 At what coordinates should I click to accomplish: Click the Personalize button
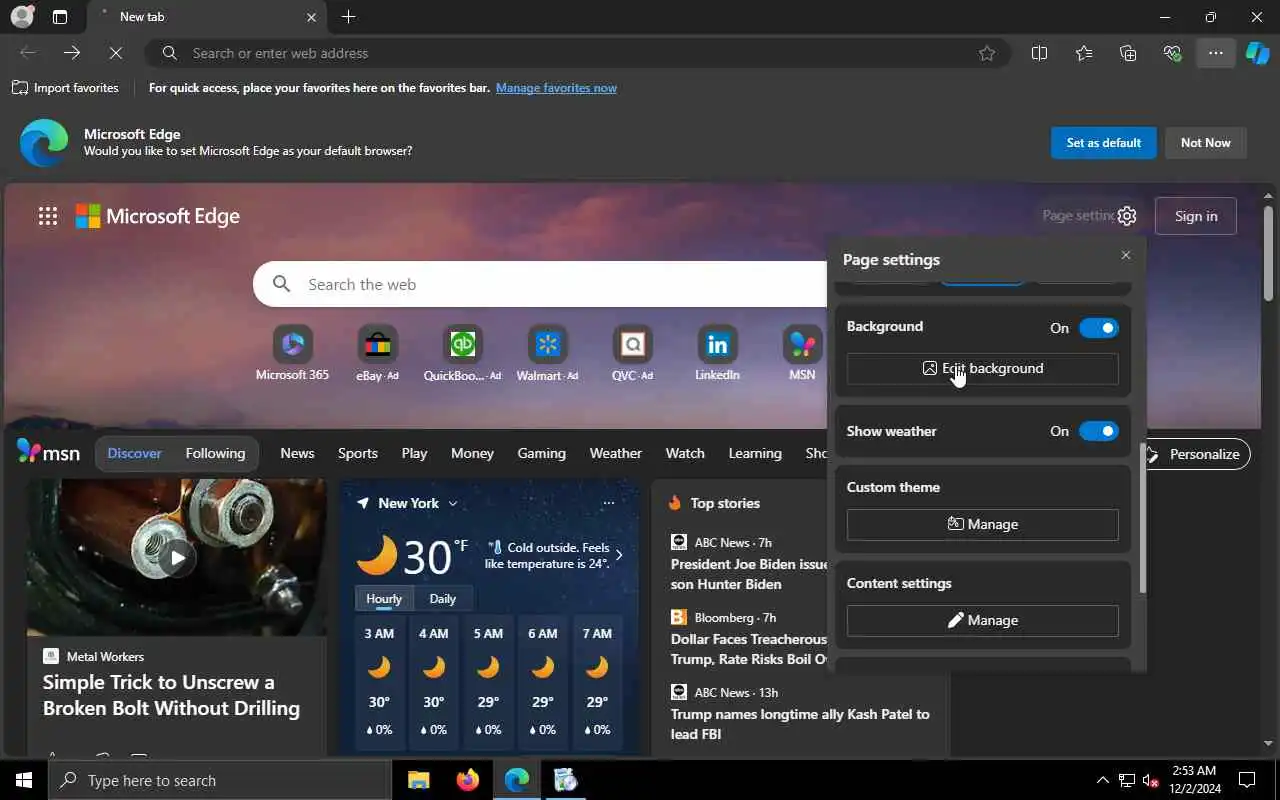click(1195, 454)
